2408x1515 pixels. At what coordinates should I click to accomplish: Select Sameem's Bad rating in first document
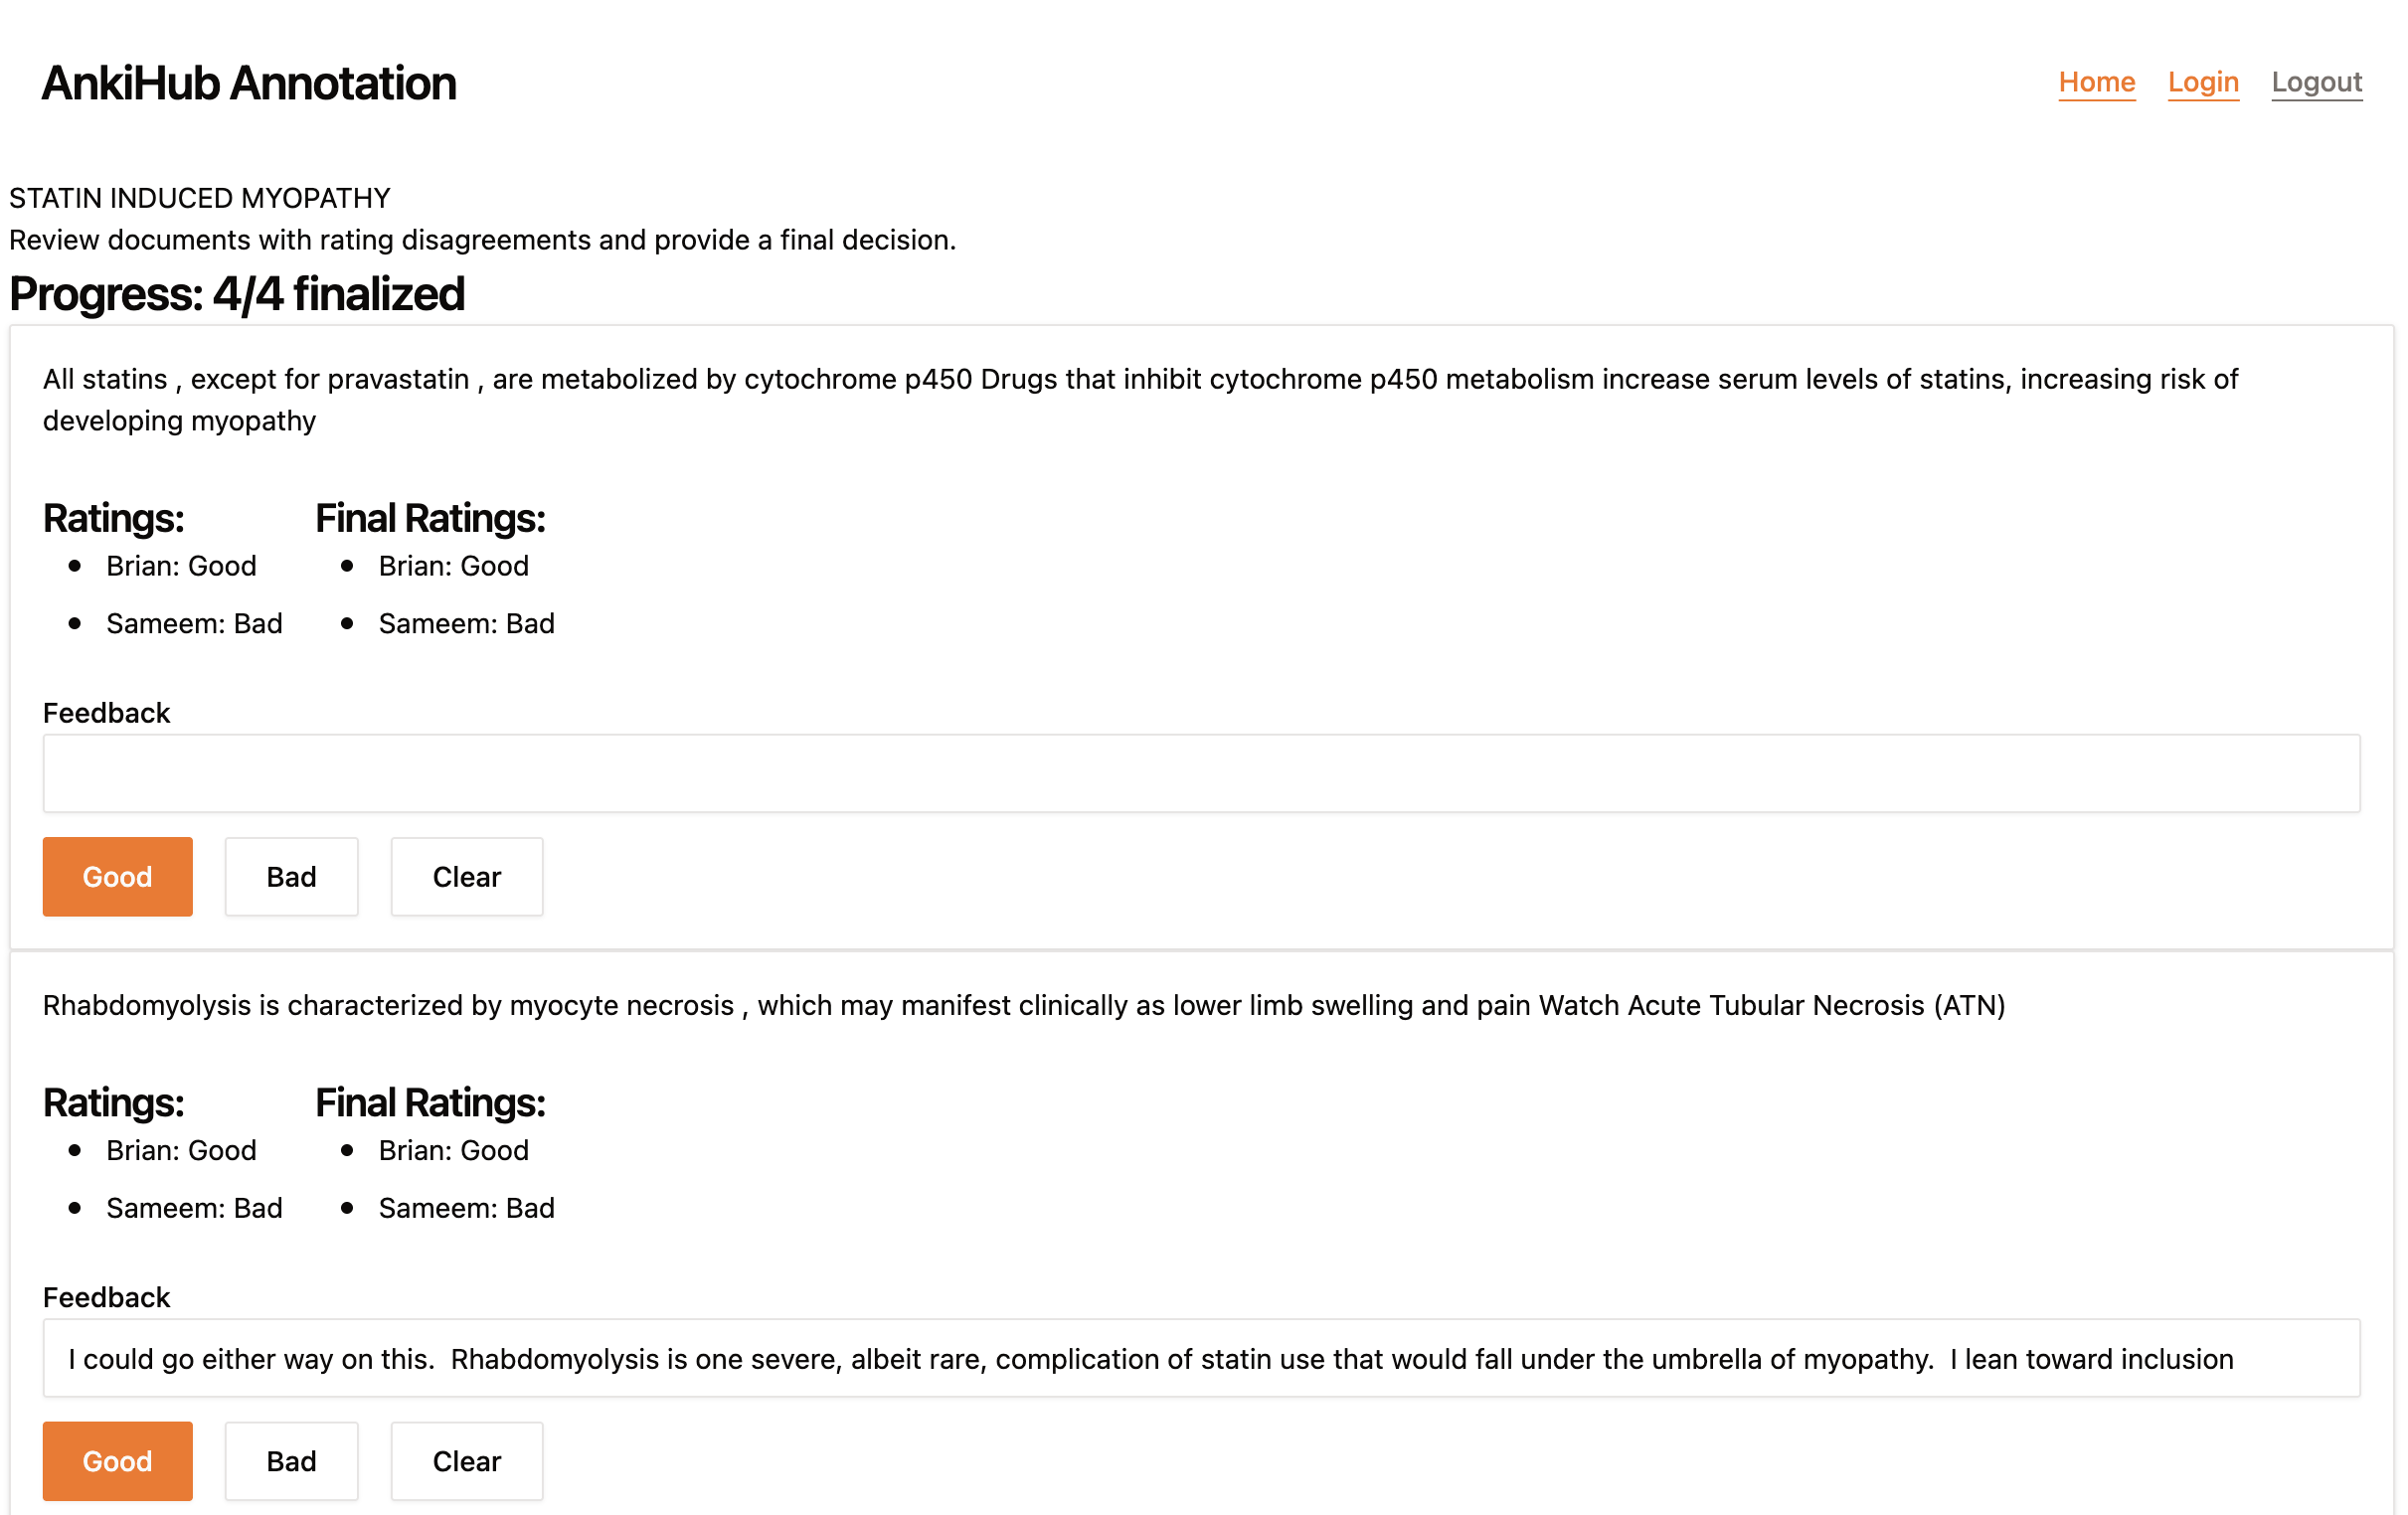[x=194, y=622]
